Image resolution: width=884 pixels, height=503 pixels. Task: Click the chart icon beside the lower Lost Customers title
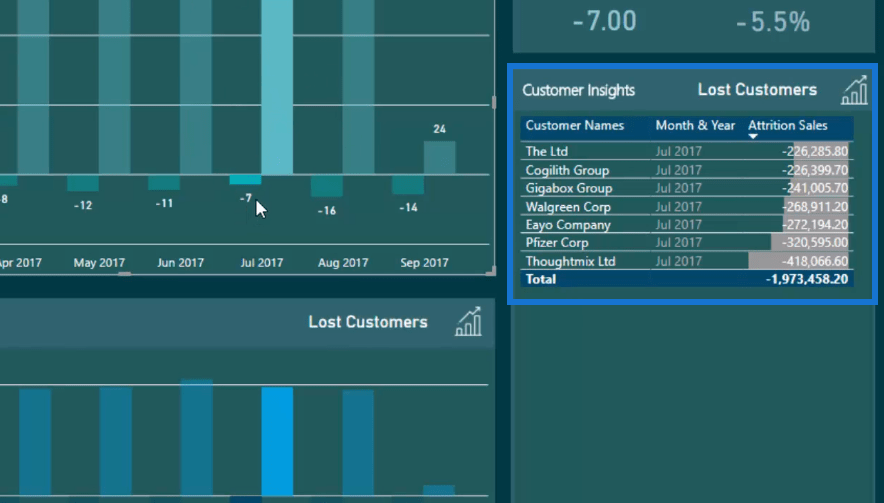pyautogui.click(x=468, y=322)
